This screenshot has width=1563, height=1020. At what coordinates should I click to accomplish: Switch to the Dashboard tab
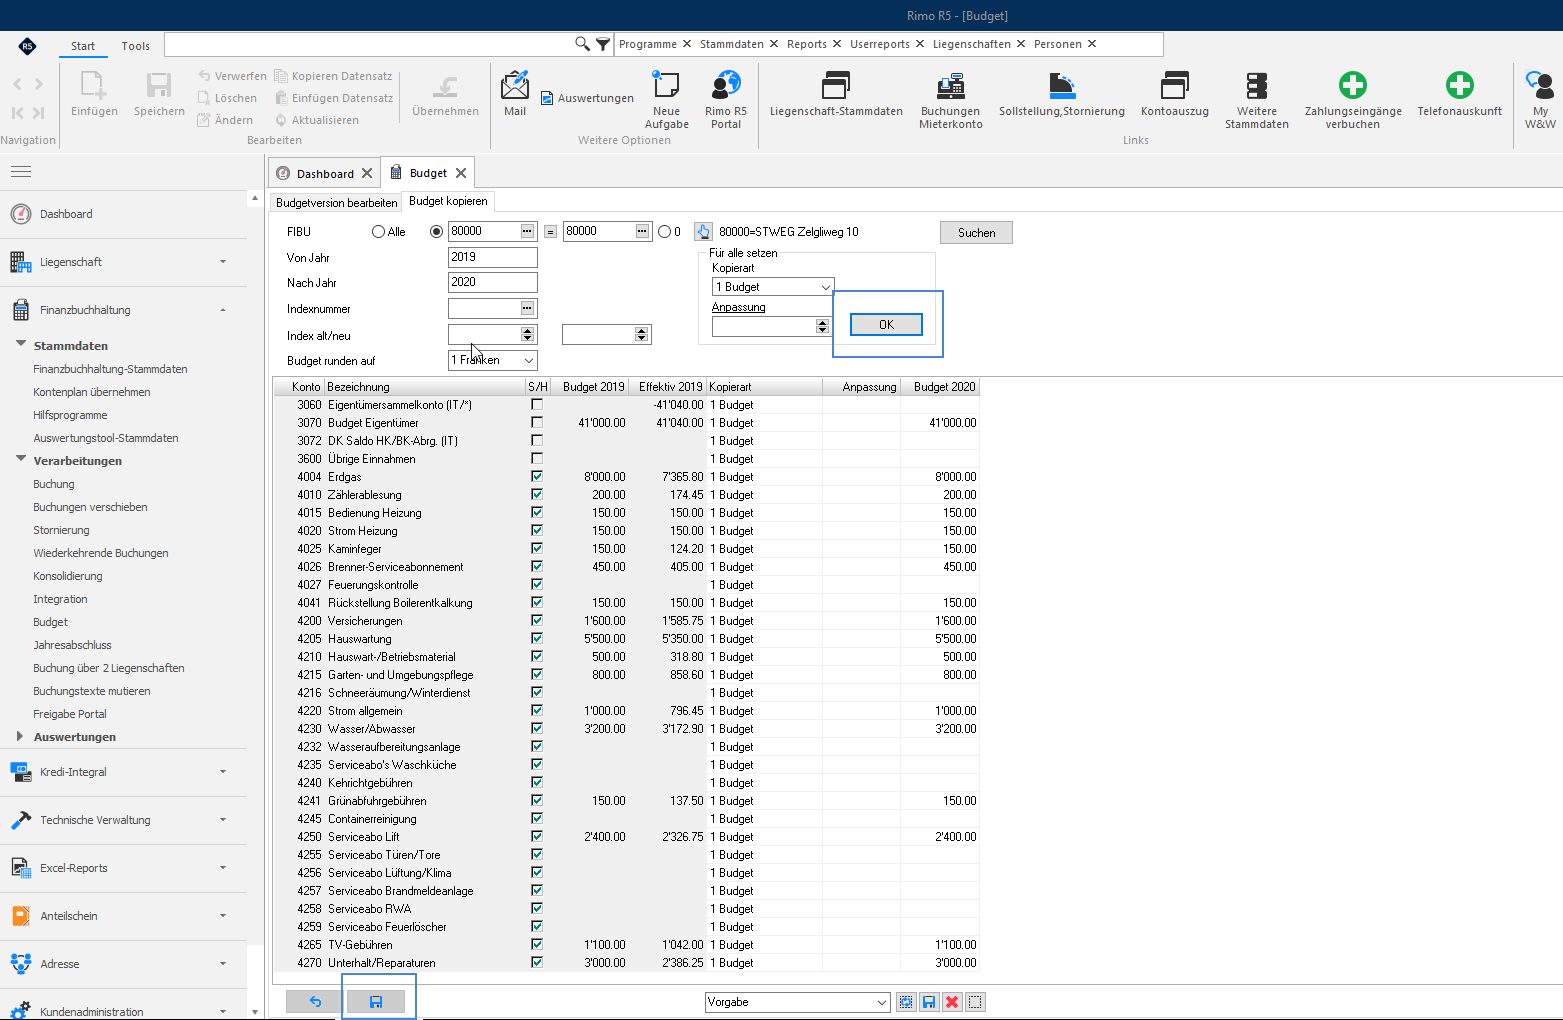pos(324,173)
